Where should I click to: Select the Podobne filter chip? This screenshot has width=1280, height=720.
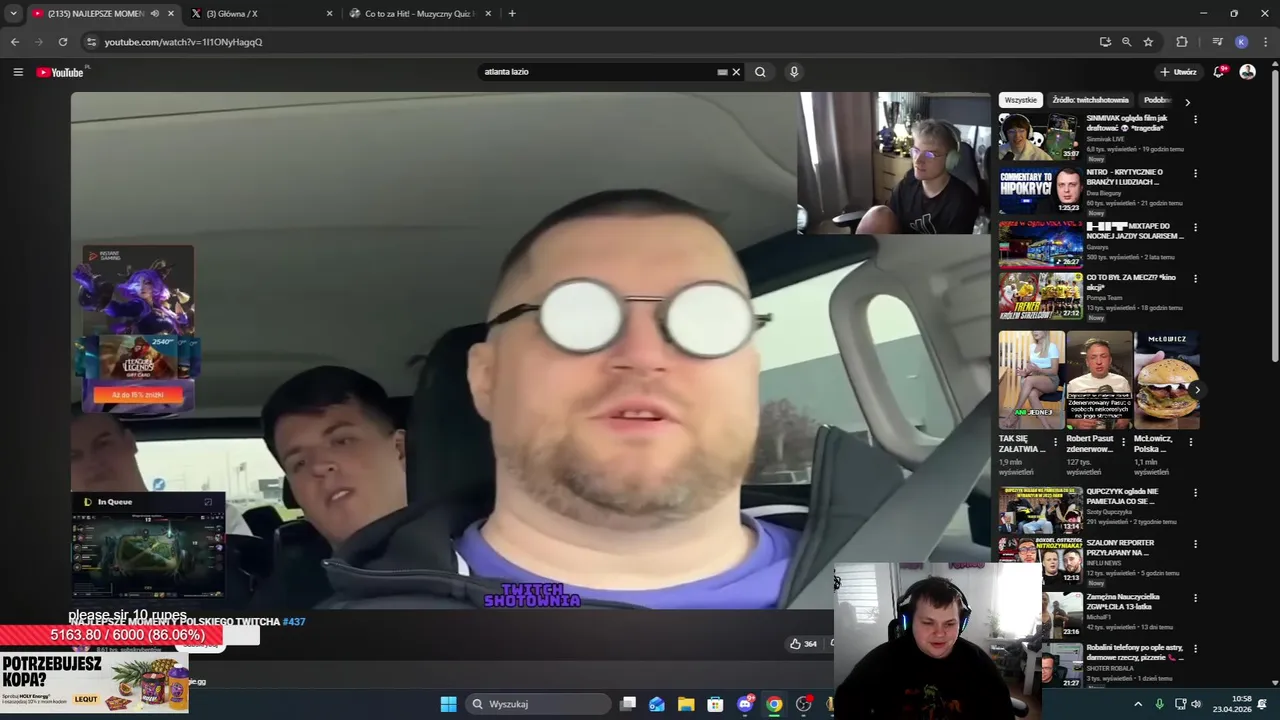(1157, 100)
